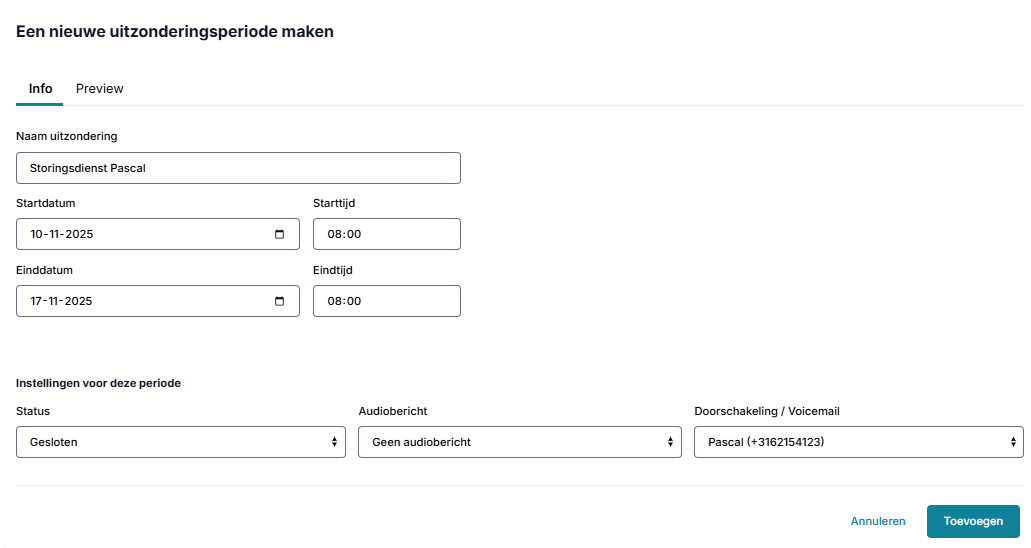Click the Annuleren link
1031x548 pixels.
pos(878,521)
